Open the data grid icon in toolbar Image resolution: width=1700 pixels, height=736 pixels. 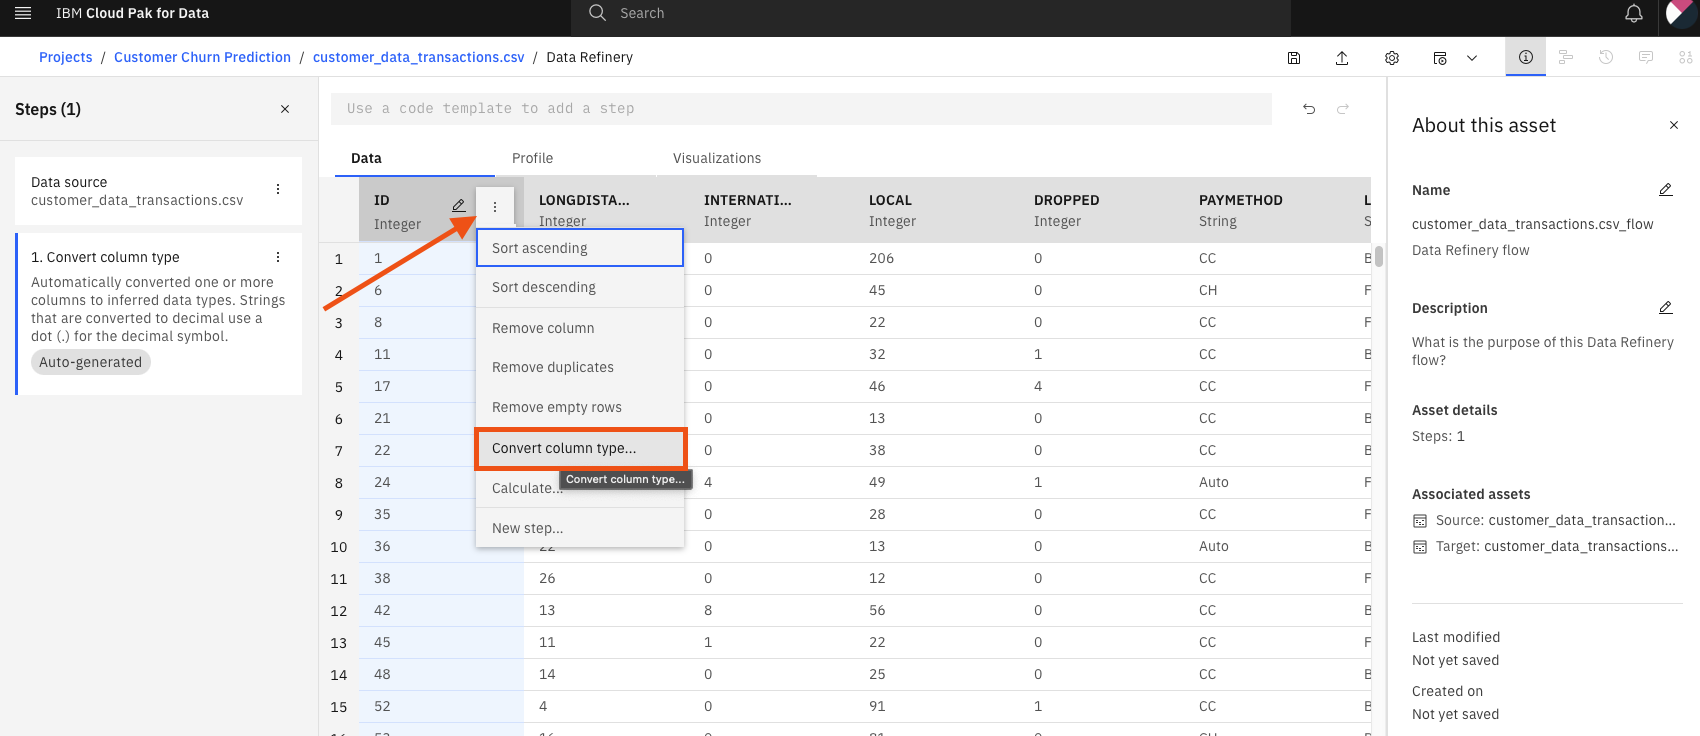click(x=1686, y=57)
